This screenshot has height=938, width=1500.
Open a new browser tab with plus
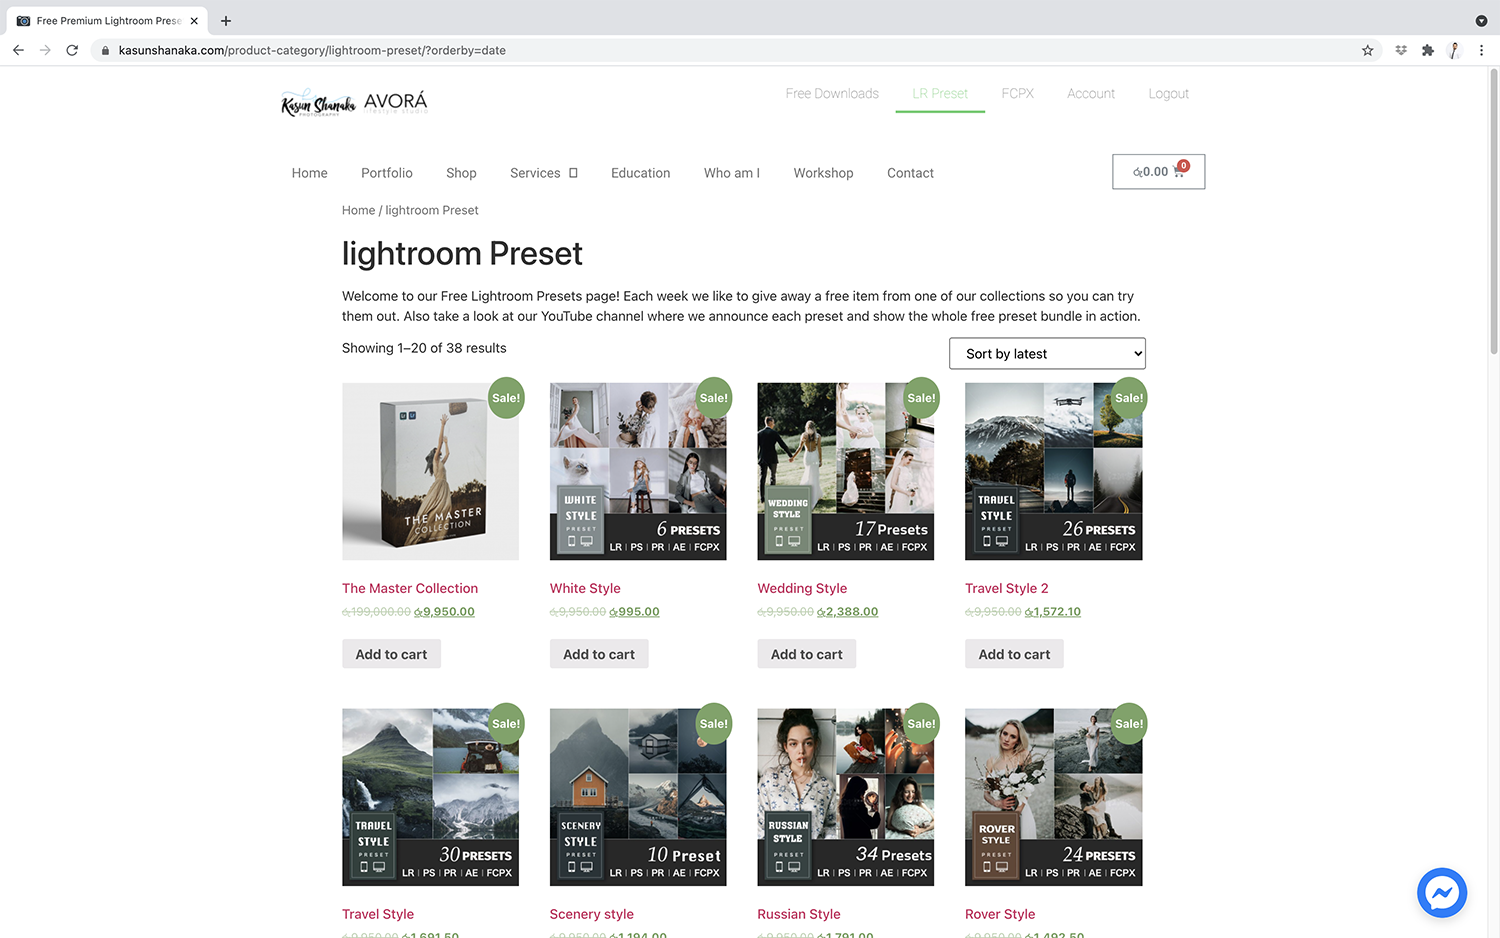click(226, 20)
